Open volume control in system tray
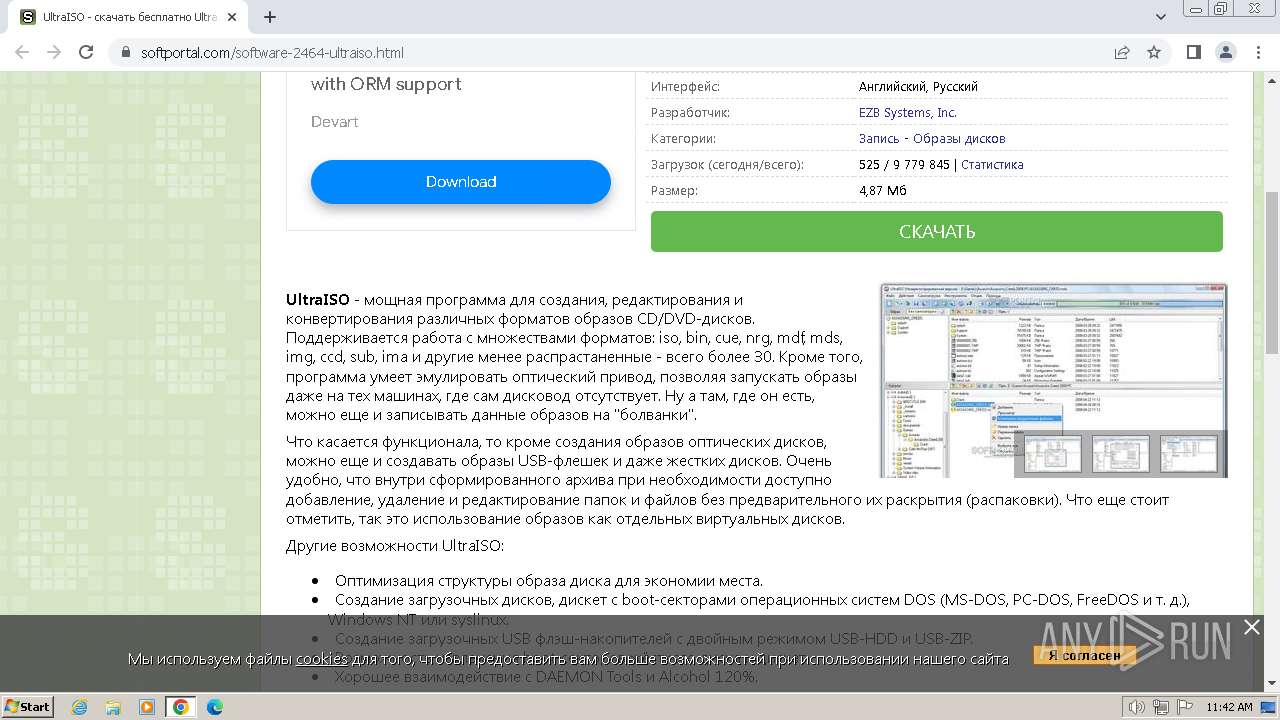 pos(1137,707)
